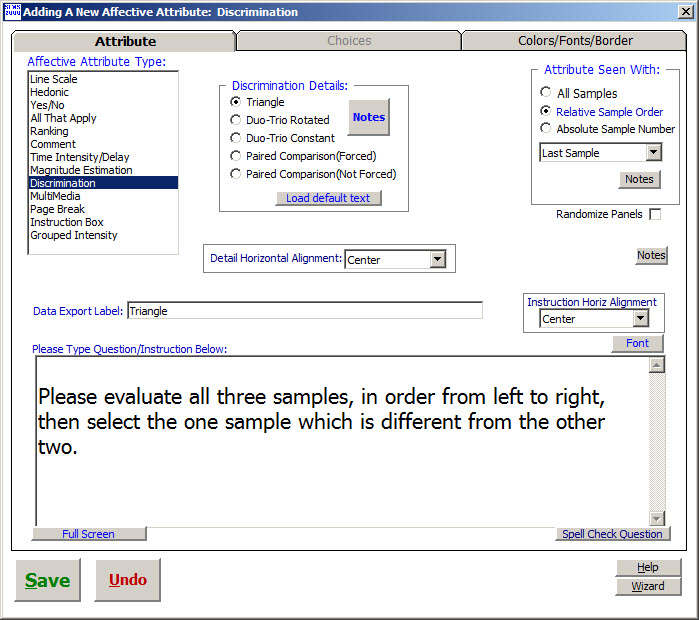
Task: Open the Last Sample dropdown
Action: point(653,153)
